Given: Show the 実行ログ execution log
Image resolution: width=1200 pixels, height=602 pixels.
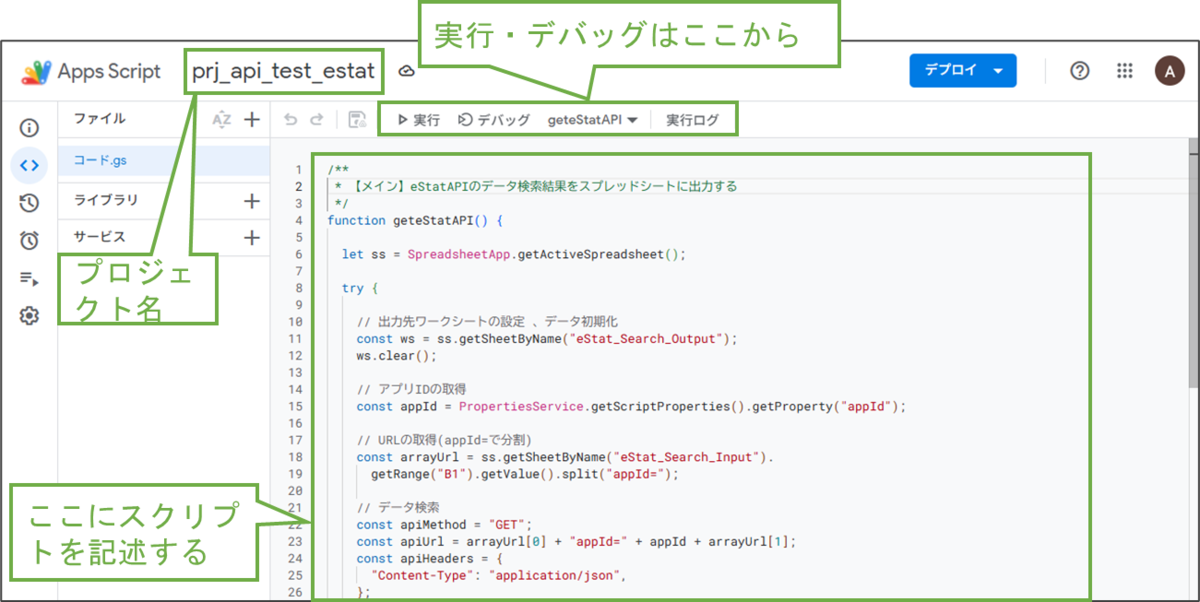Looking at the screenshot, I should point(692,119).
